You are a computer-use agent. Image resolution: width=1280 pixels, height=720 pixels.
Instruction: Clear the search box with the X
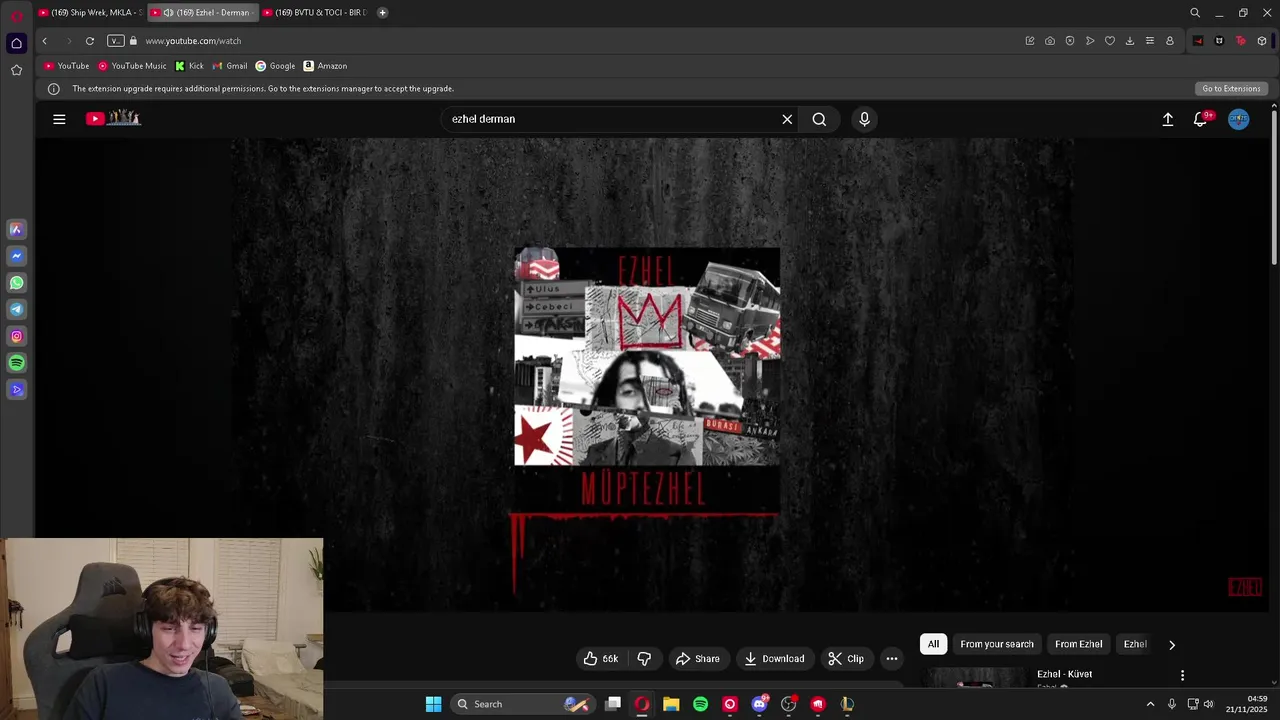coord(787,119)
